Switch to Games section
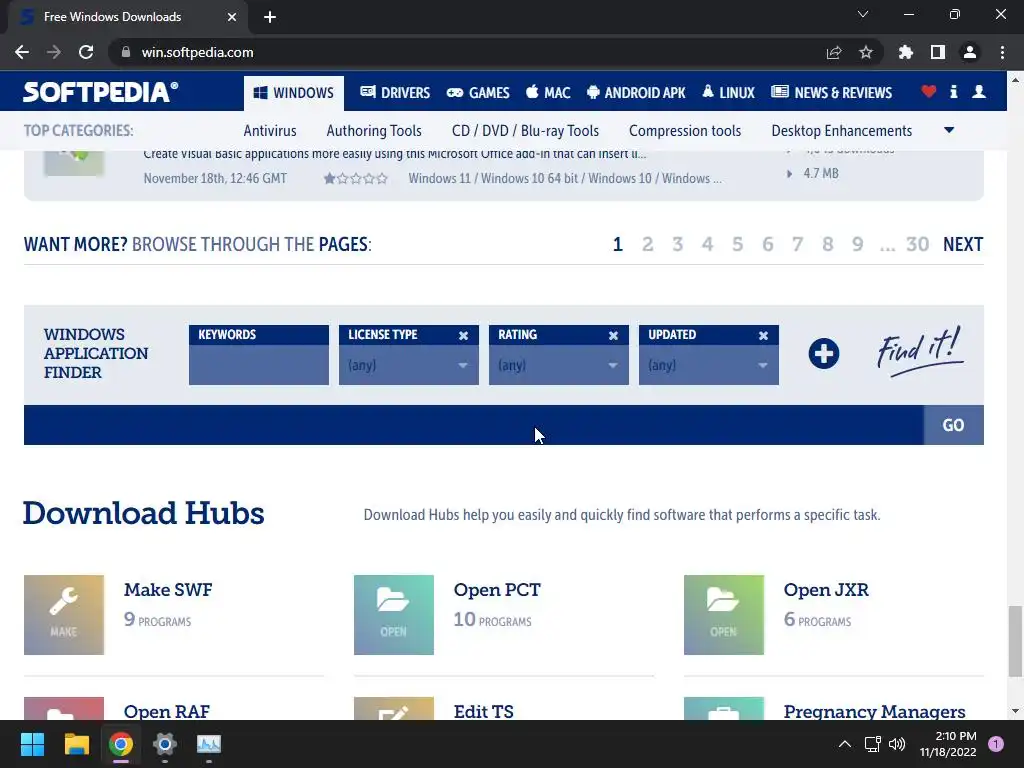 click(478, 93)
